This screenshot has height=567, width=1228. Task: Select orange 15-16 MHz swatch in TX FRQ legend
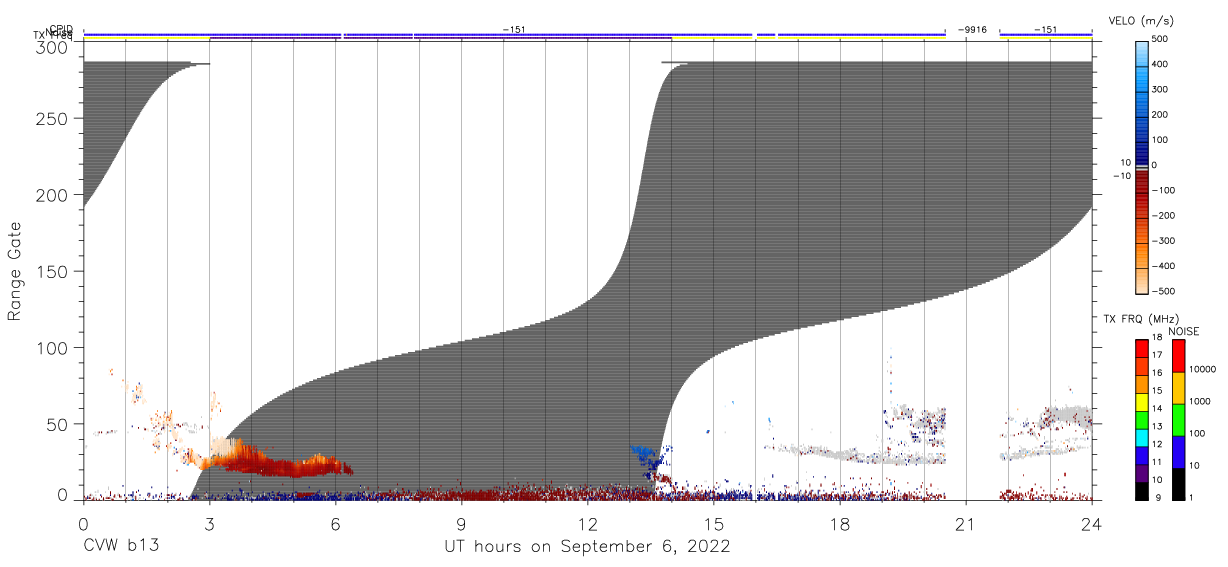pos(1141,385)
